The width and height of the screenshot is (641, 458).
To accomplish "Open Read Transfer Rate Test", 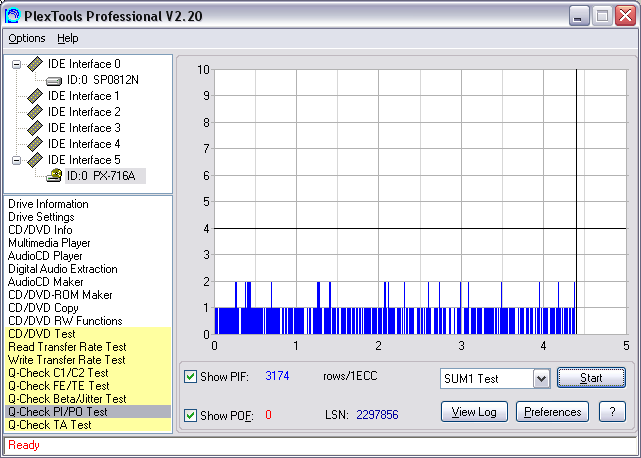I will (67, 347).
